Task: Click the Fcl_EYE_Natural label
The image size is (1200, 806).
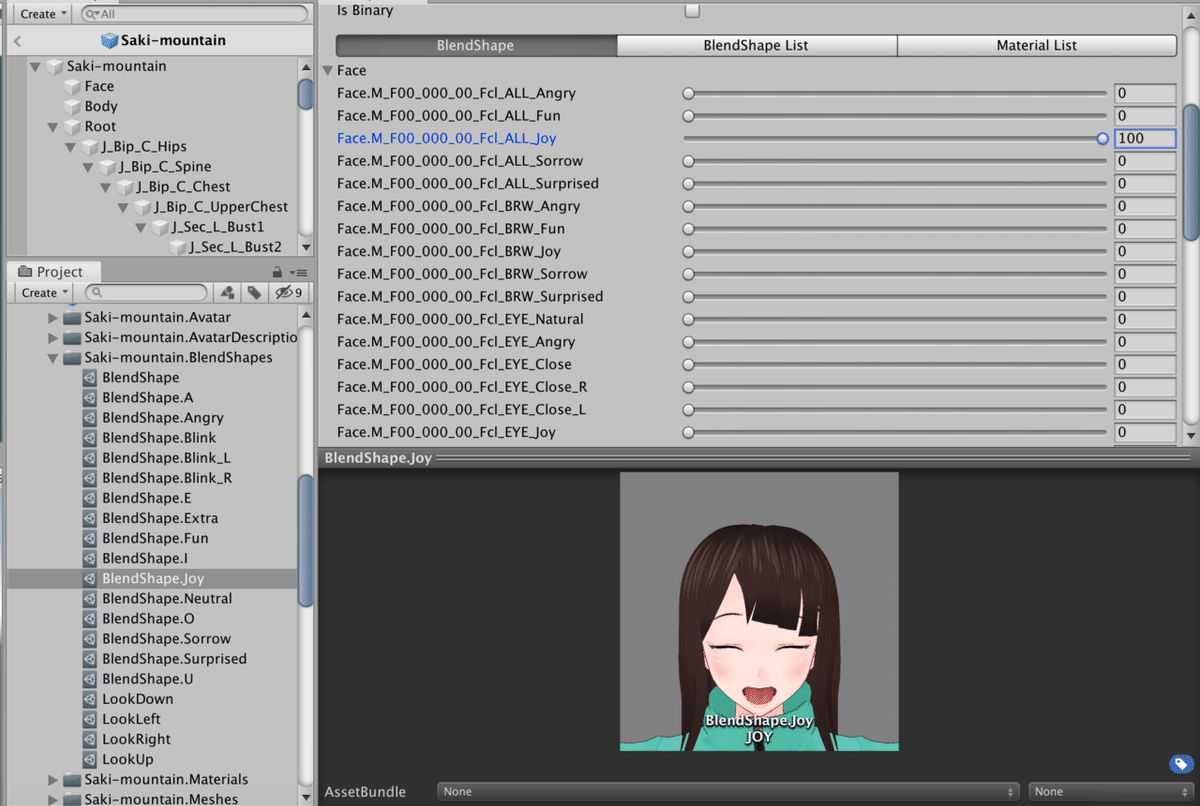Action: click(460, 319)
